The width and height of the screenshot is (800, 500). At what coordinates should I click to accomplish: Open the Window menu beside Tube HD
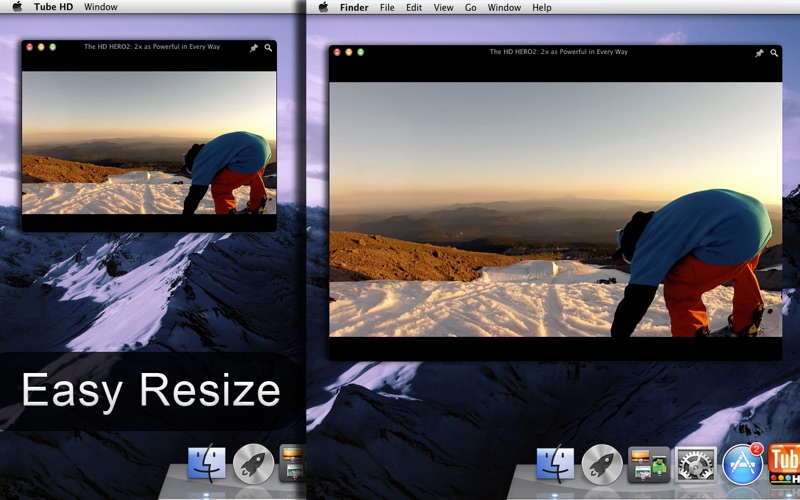(101, 7)
